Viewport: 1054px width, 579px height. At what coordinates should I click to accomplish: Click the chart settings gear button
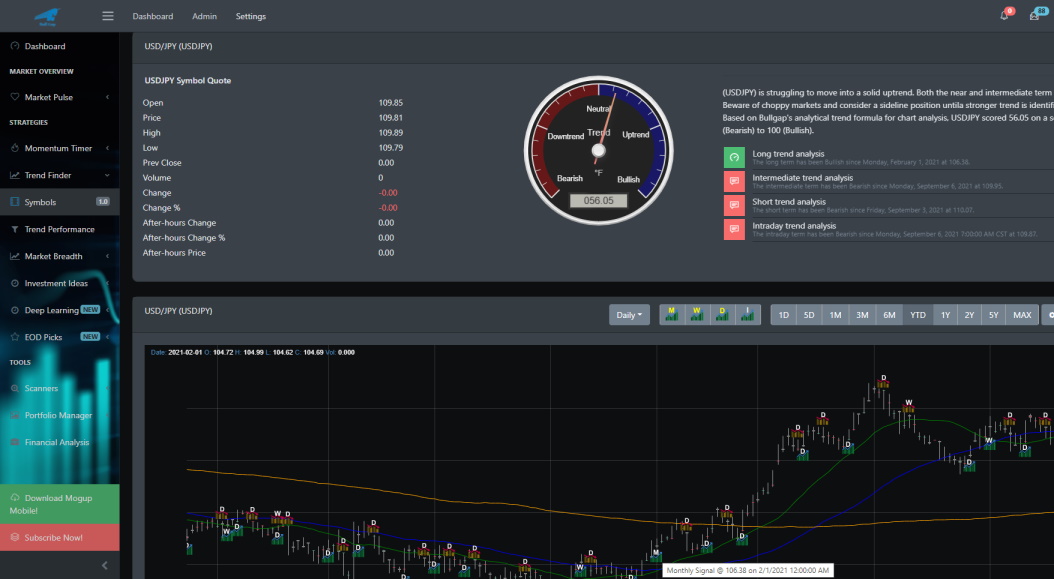(x=1049, y=315)
